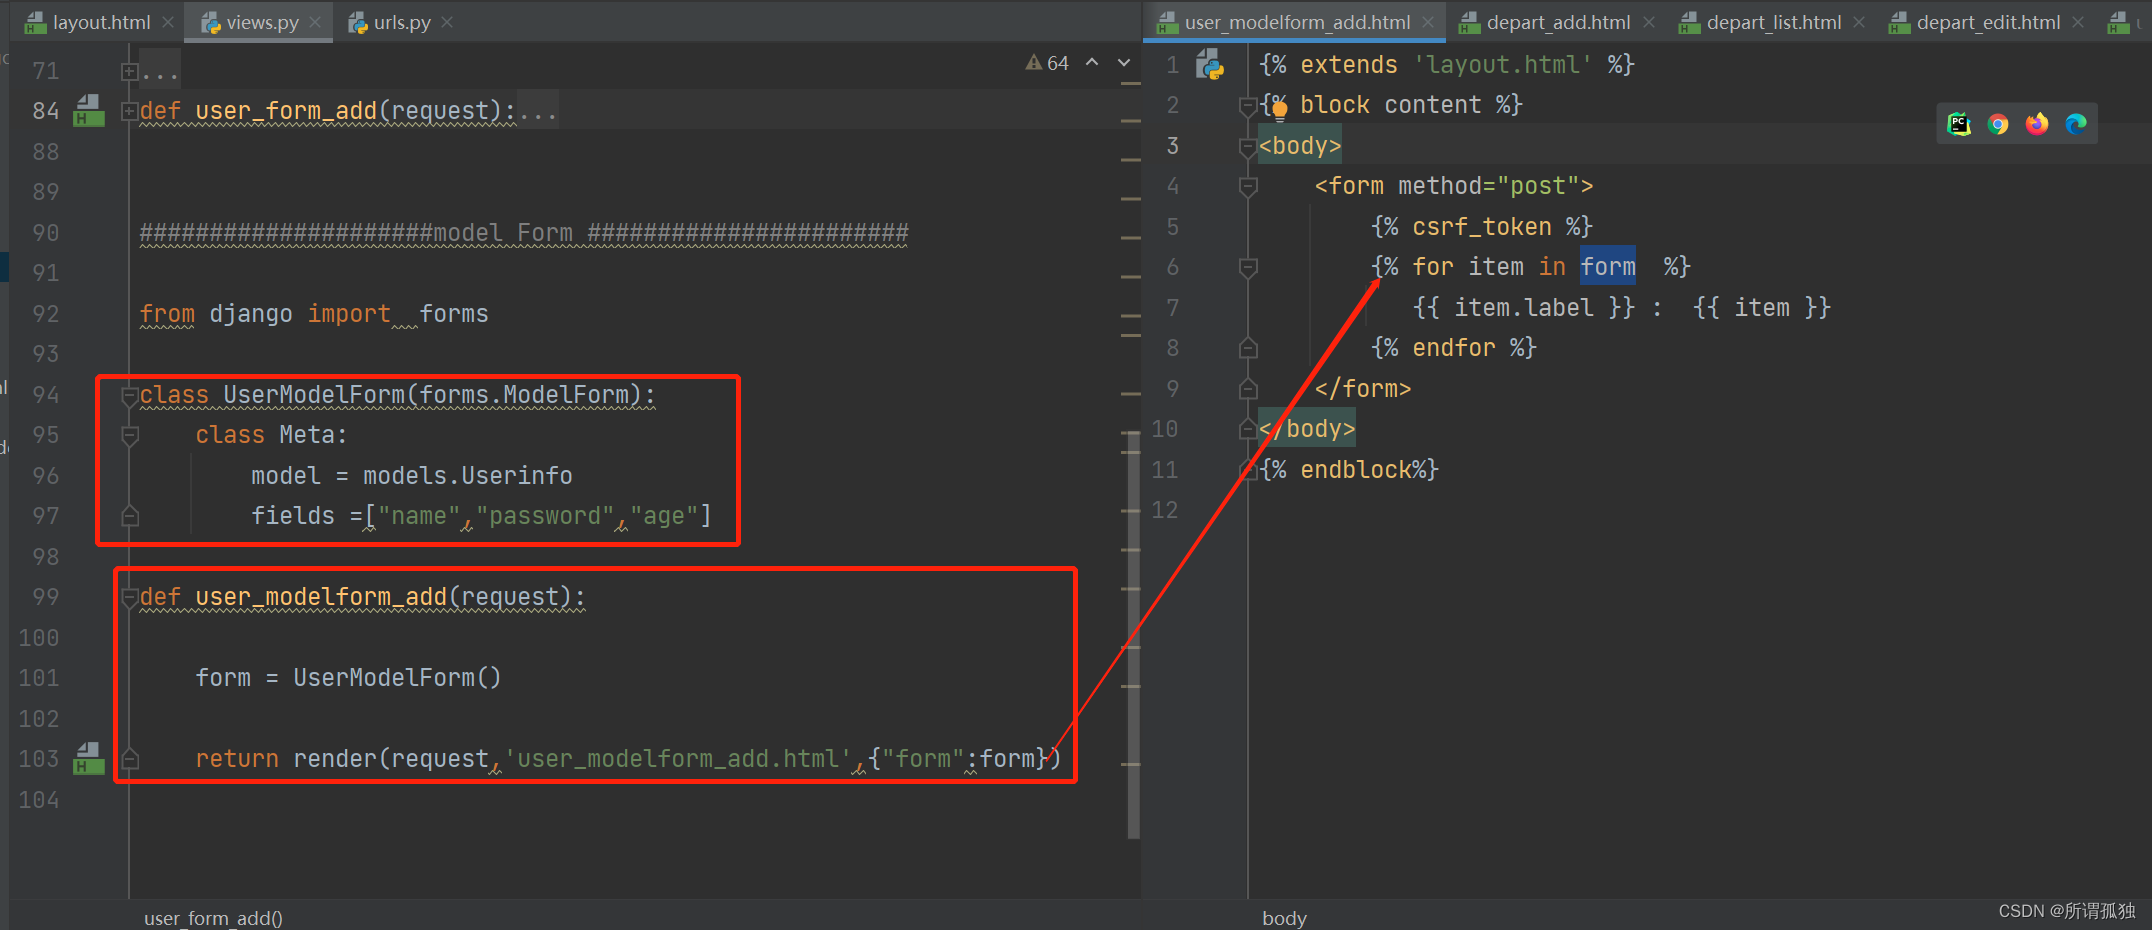
Task: Click the 'csrf_token' template tag
Action: [1482, 227]
